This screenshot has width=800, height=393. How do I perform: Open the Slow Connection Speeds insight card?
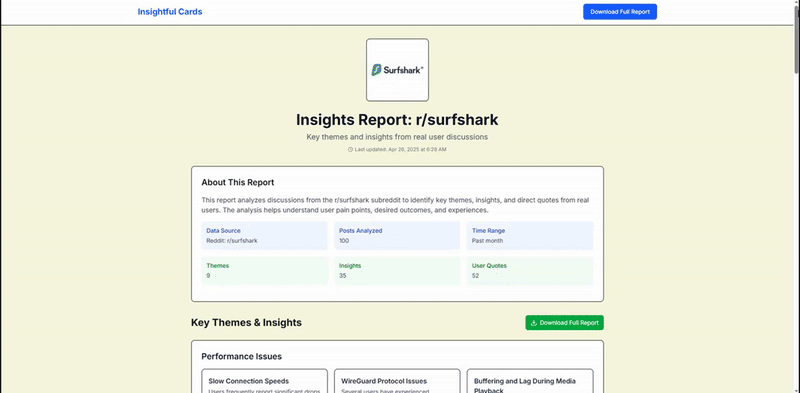click(264, 381)
